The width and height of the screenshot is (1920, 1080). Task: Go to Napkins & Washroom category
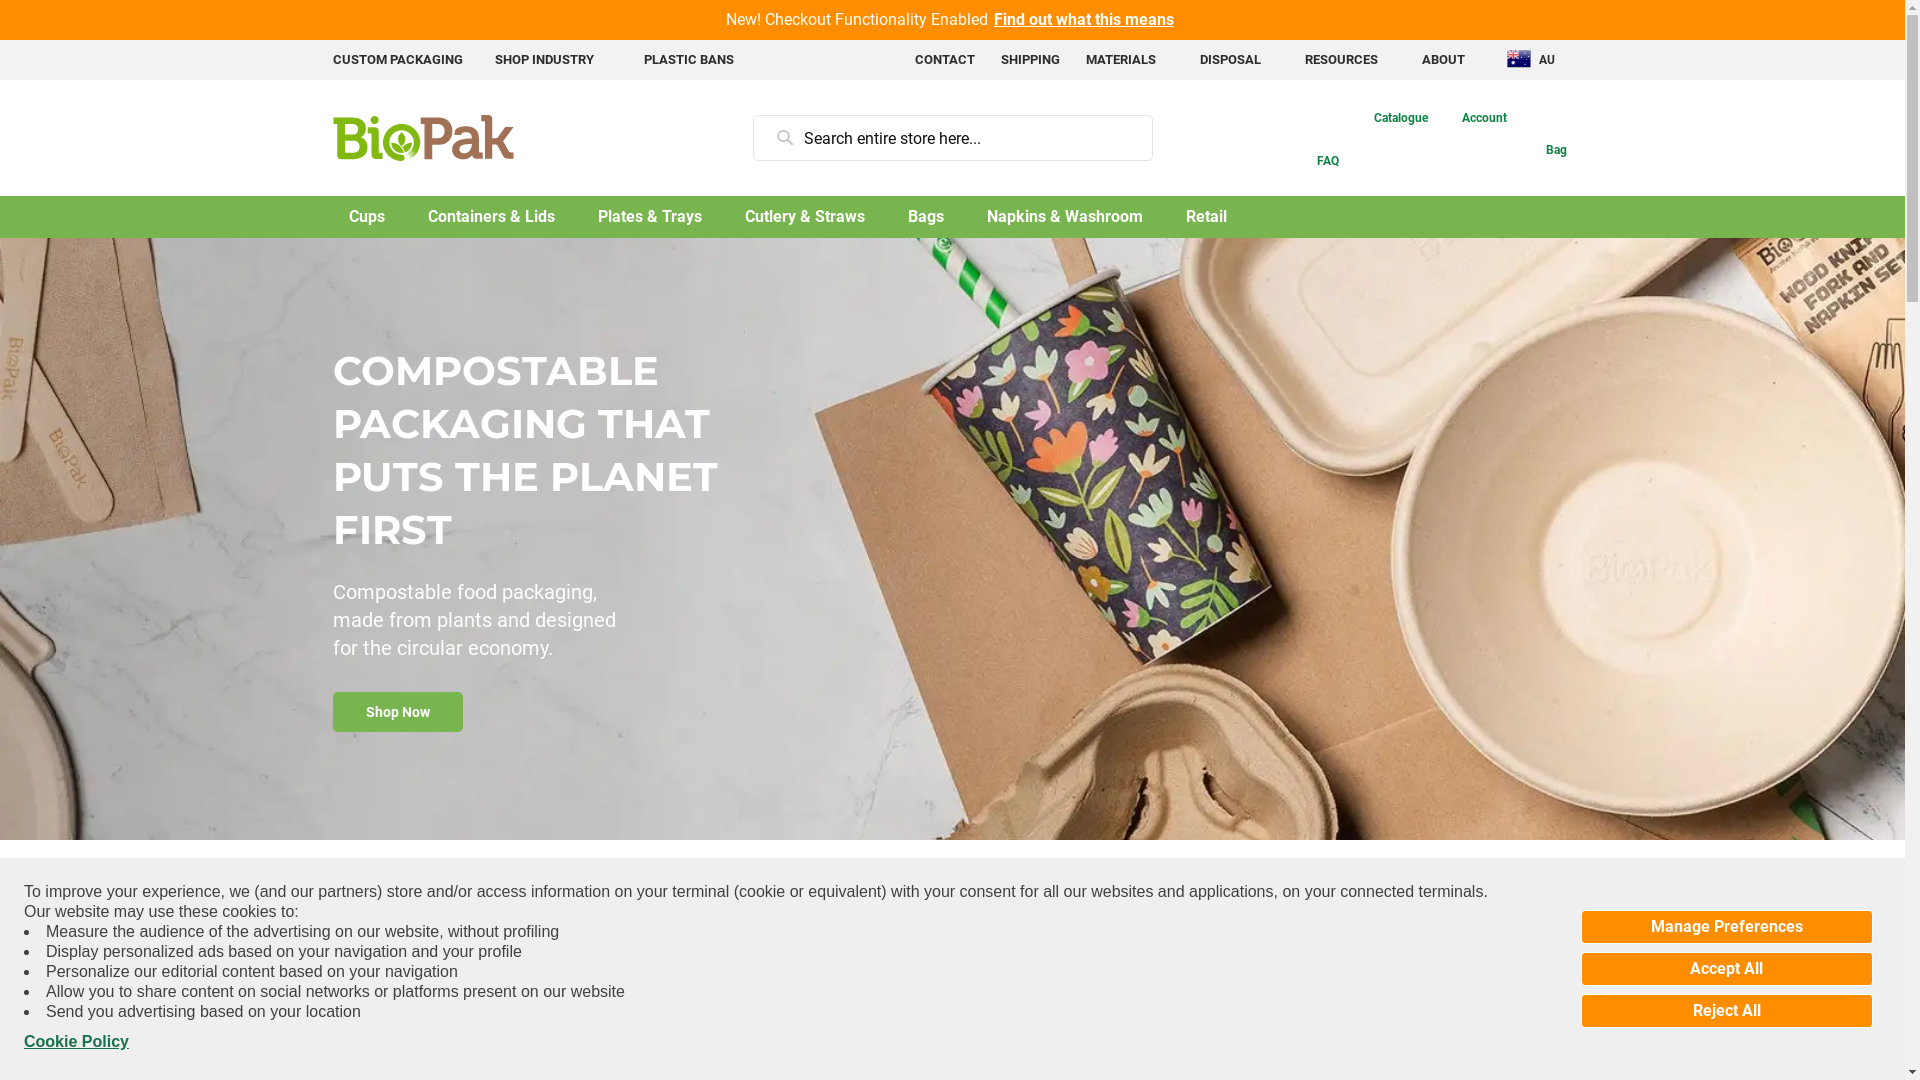click(x=1064, y=217)
